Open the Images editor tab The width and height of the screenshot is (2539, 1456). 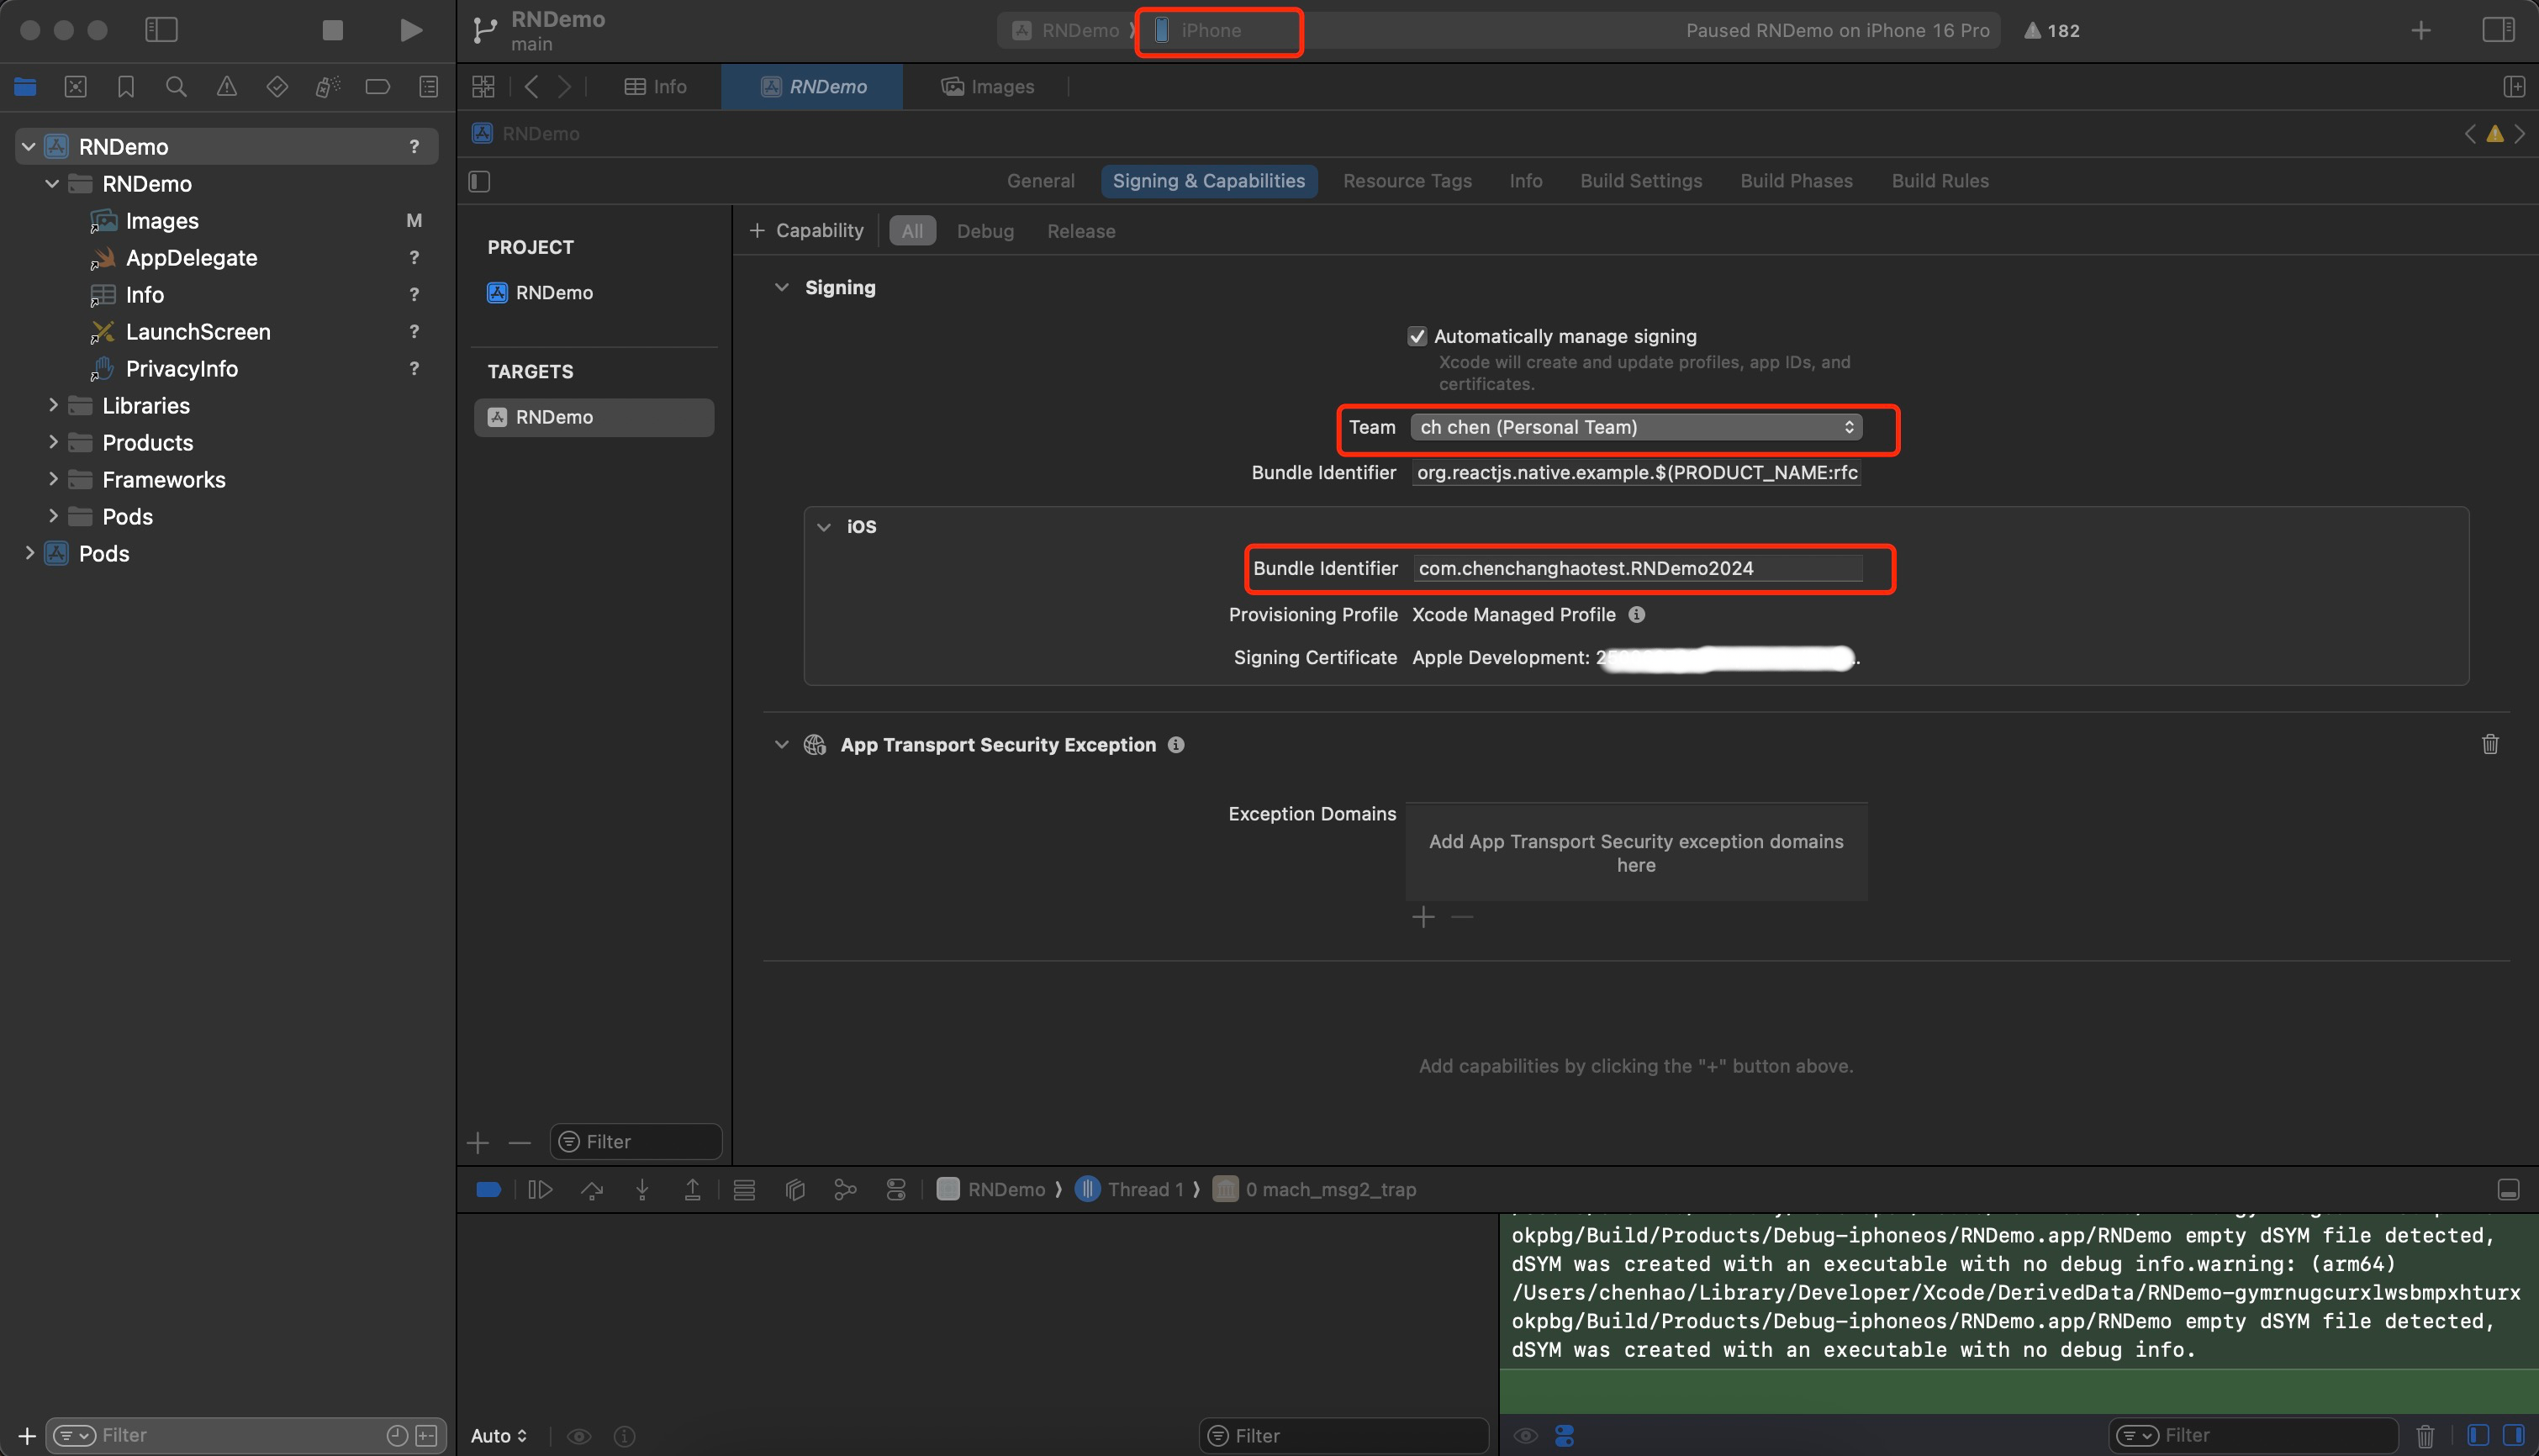(x=988, y=87)
